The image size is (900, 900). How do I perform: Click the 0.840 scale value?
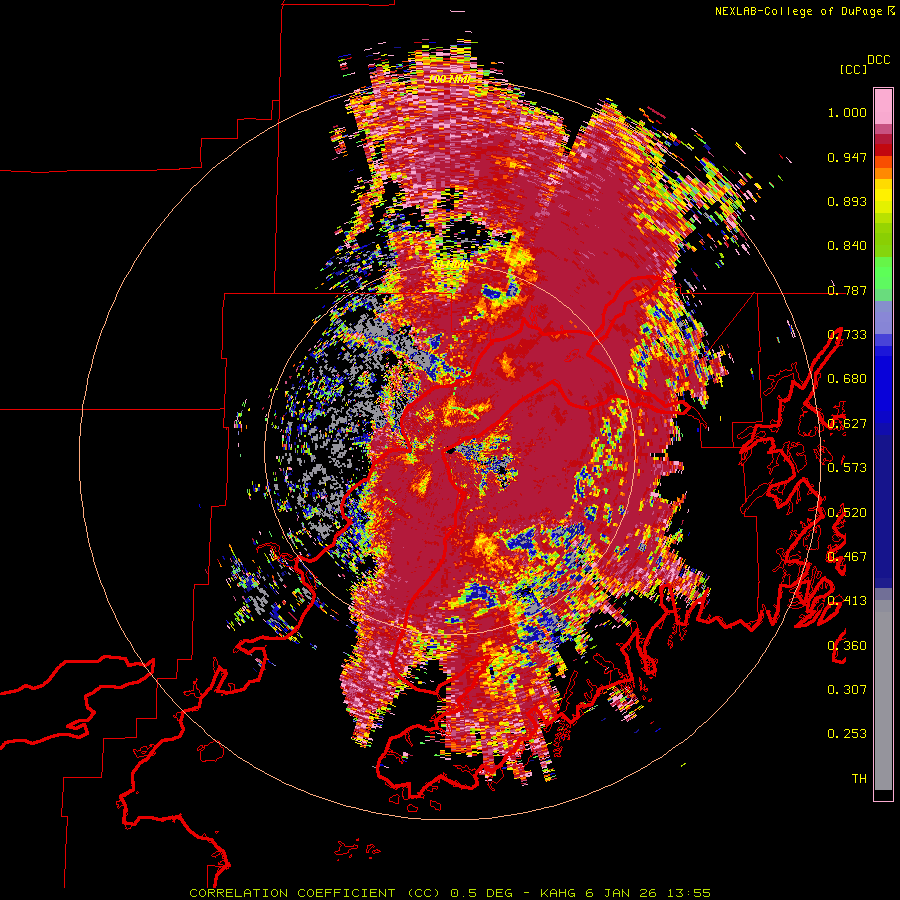coord(847,246)
